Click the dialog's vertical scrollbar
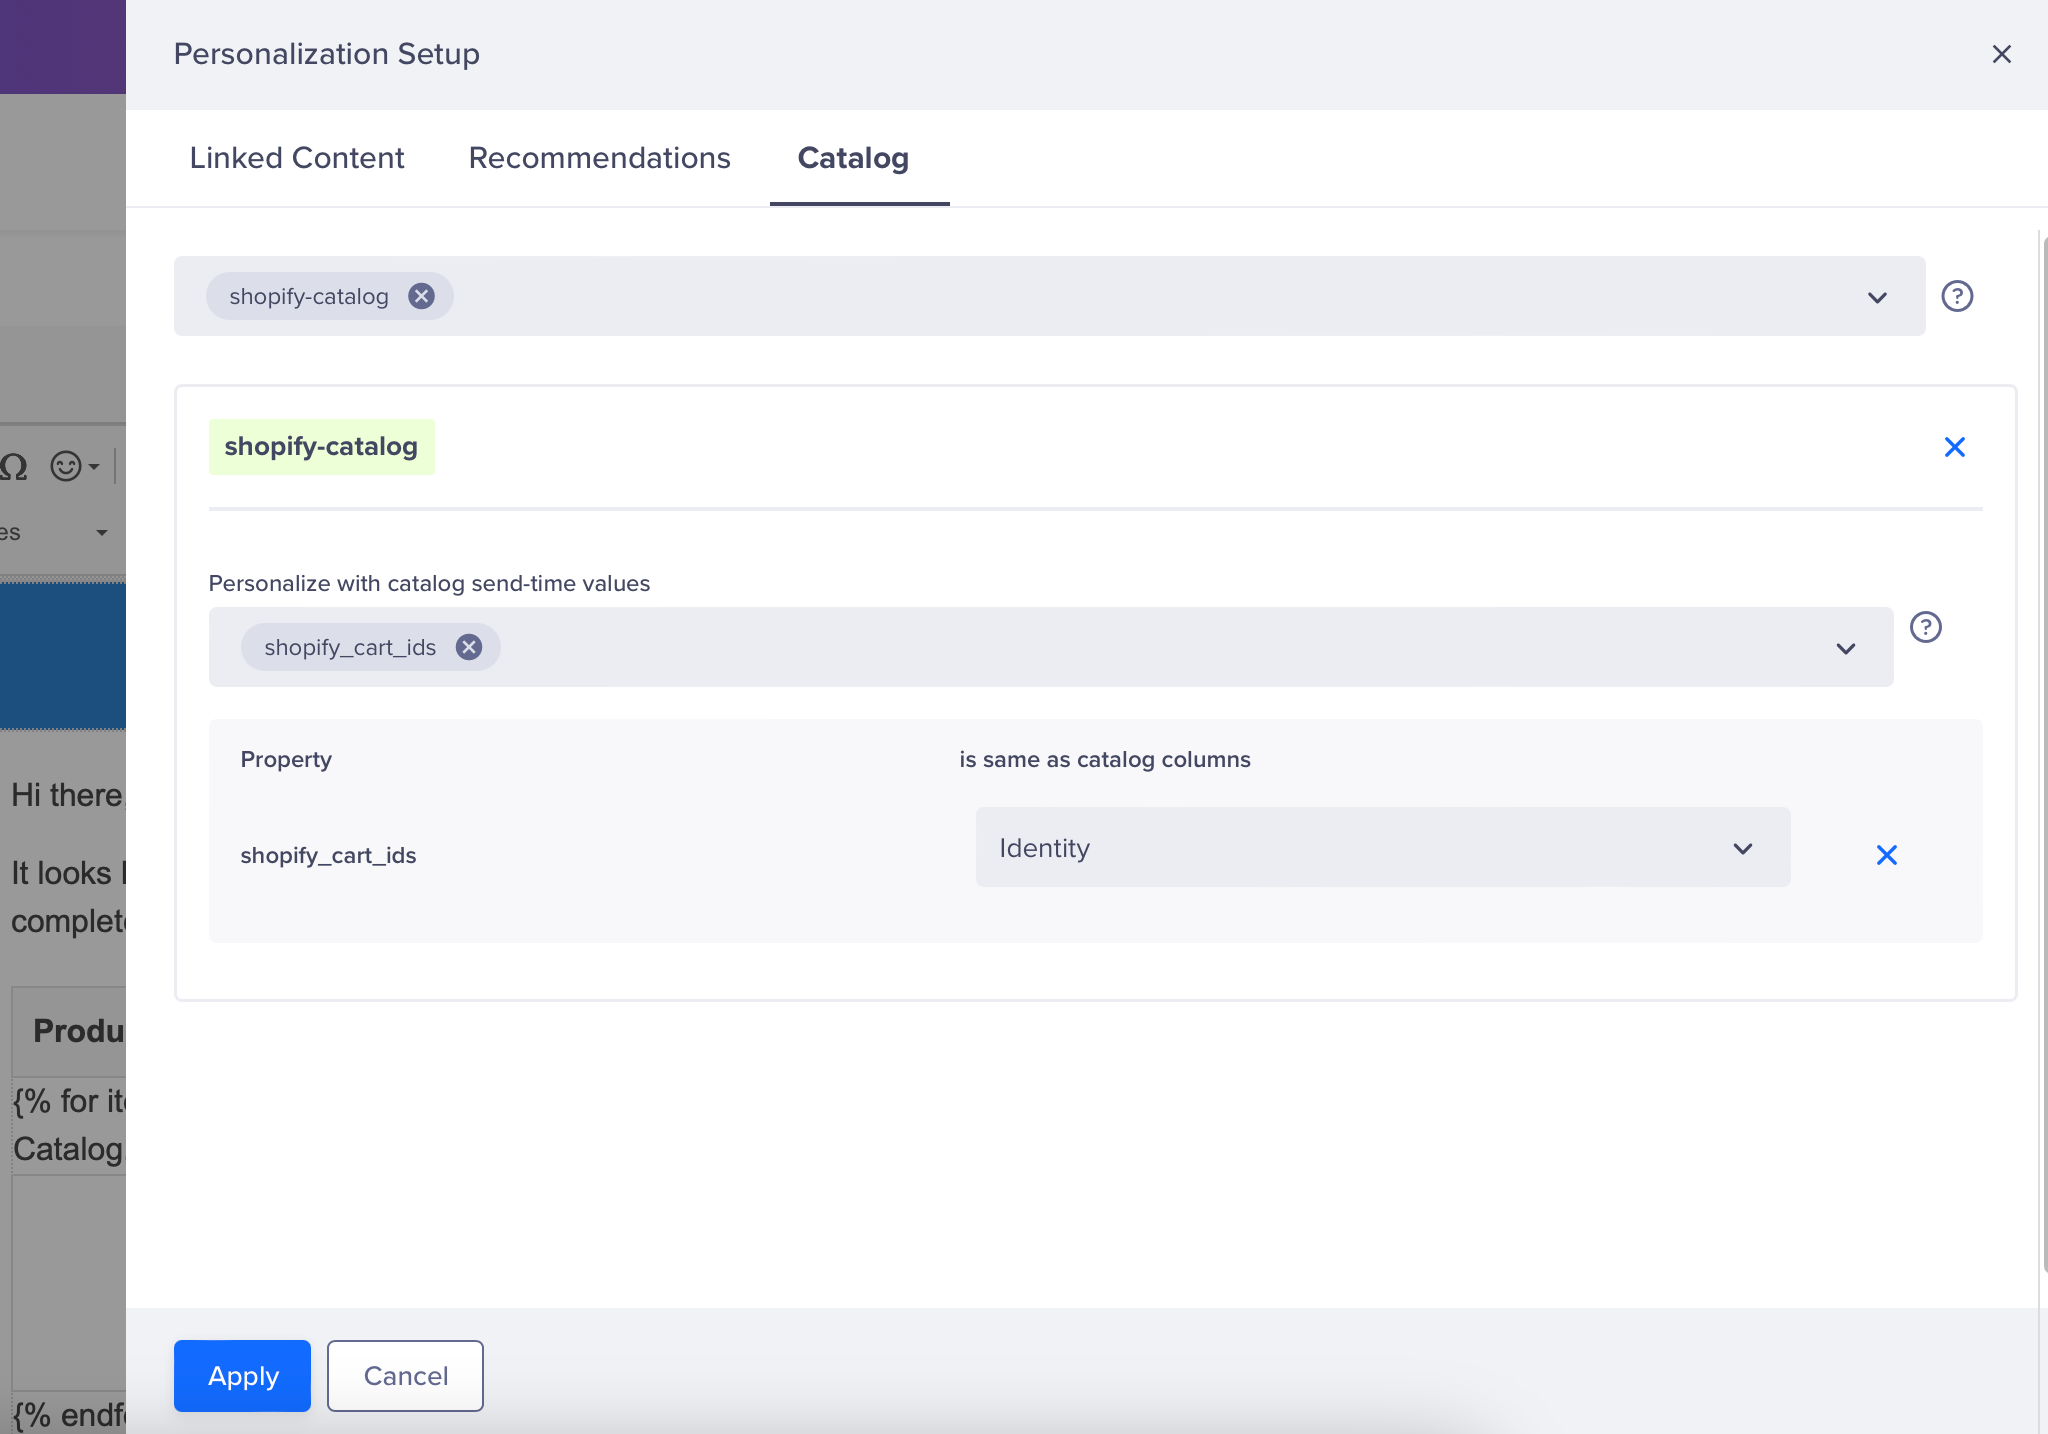The image size is (2048, 1434). tap(2043, 755)
